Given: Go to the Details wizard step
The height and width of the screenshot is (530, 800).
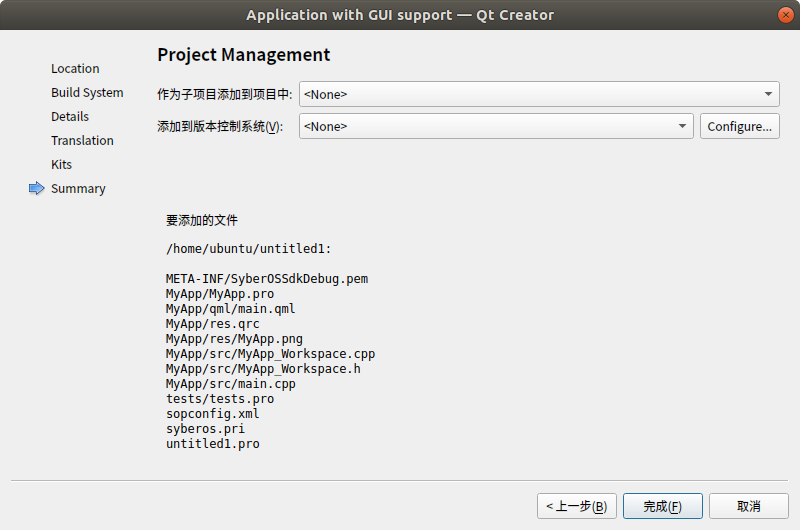Looking at the screenshot, I should pos(70,117).
